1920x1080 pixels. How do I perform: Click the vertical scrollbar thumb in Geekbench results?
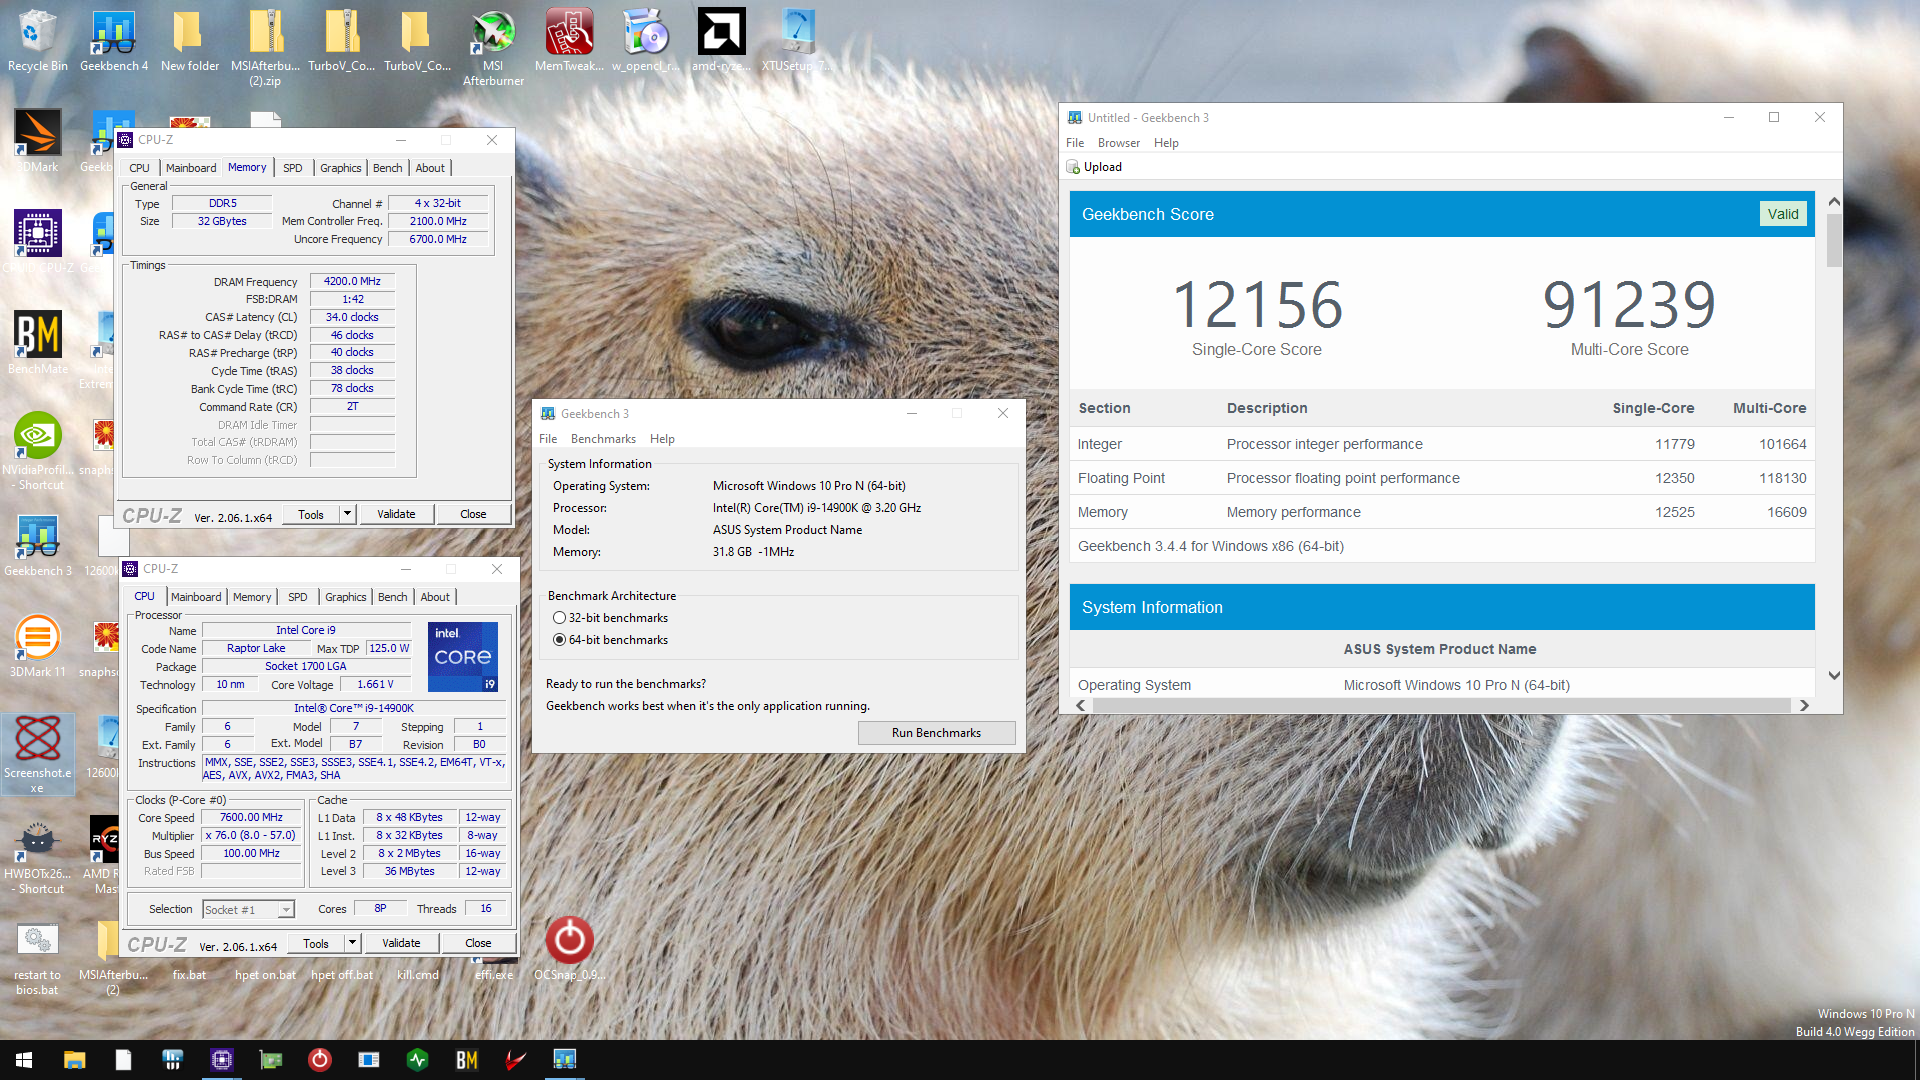pos(1834,240)
